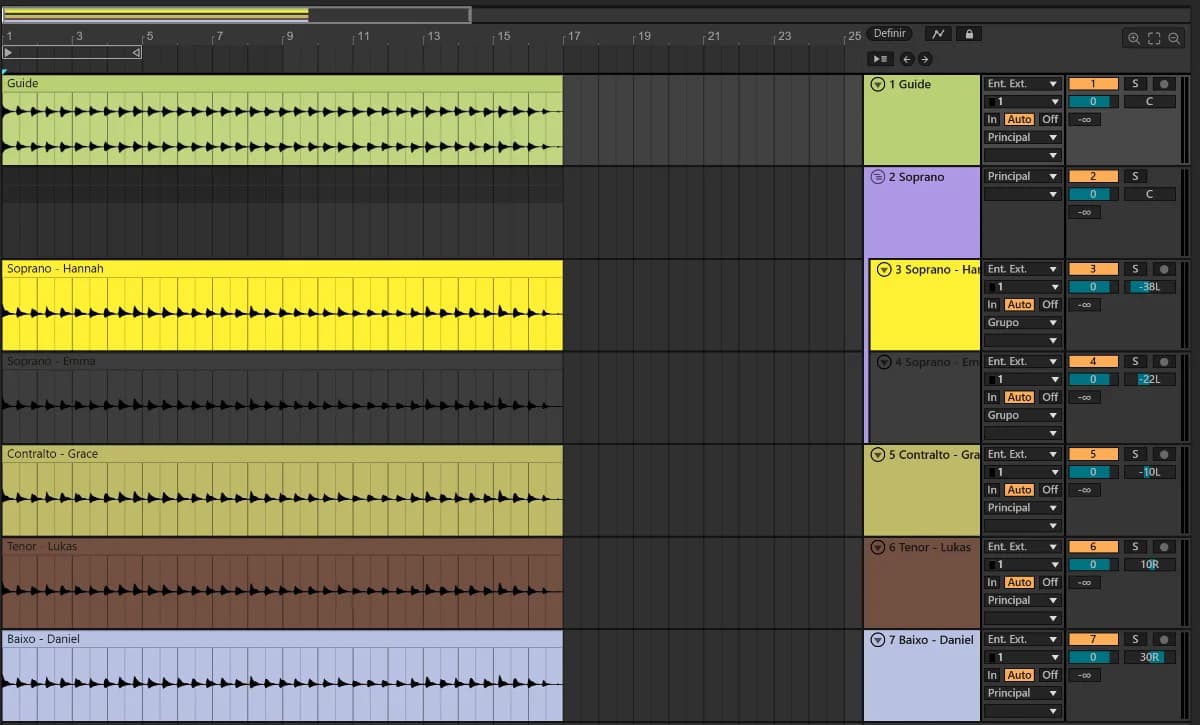Arm record on Soprano - Hannah track
The height and width of the screenshot is (725, 1200).
[1163, 269]
